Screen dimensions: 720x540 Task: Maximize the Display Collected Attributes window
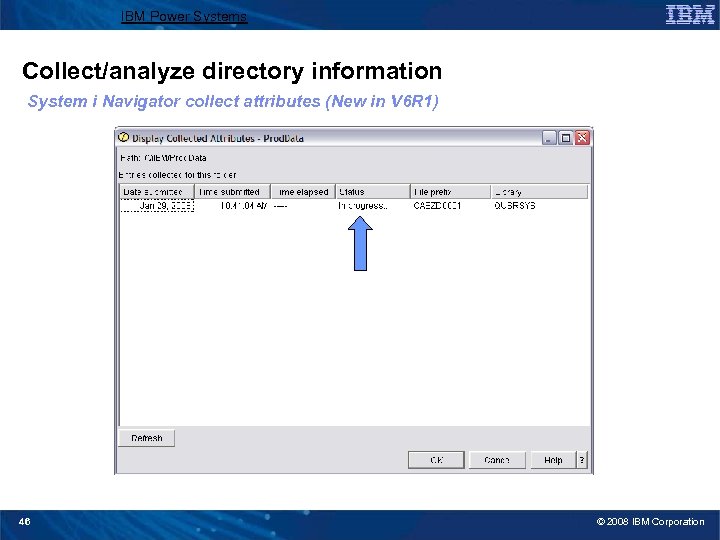[566, 138]
